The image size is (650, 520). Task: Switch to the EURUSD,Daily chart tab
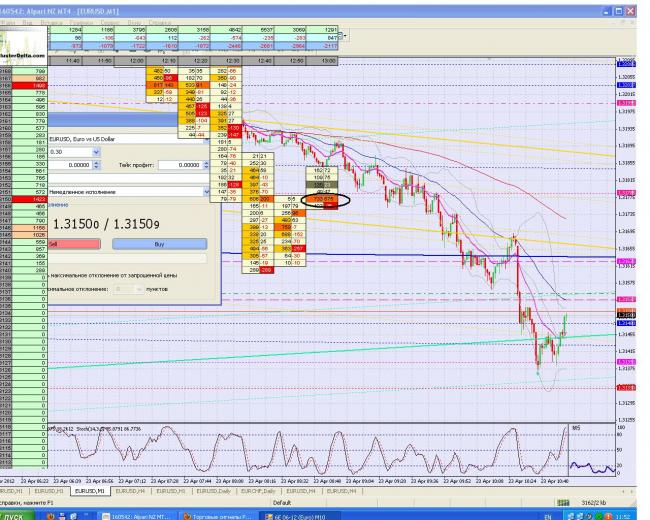point(213,491)
